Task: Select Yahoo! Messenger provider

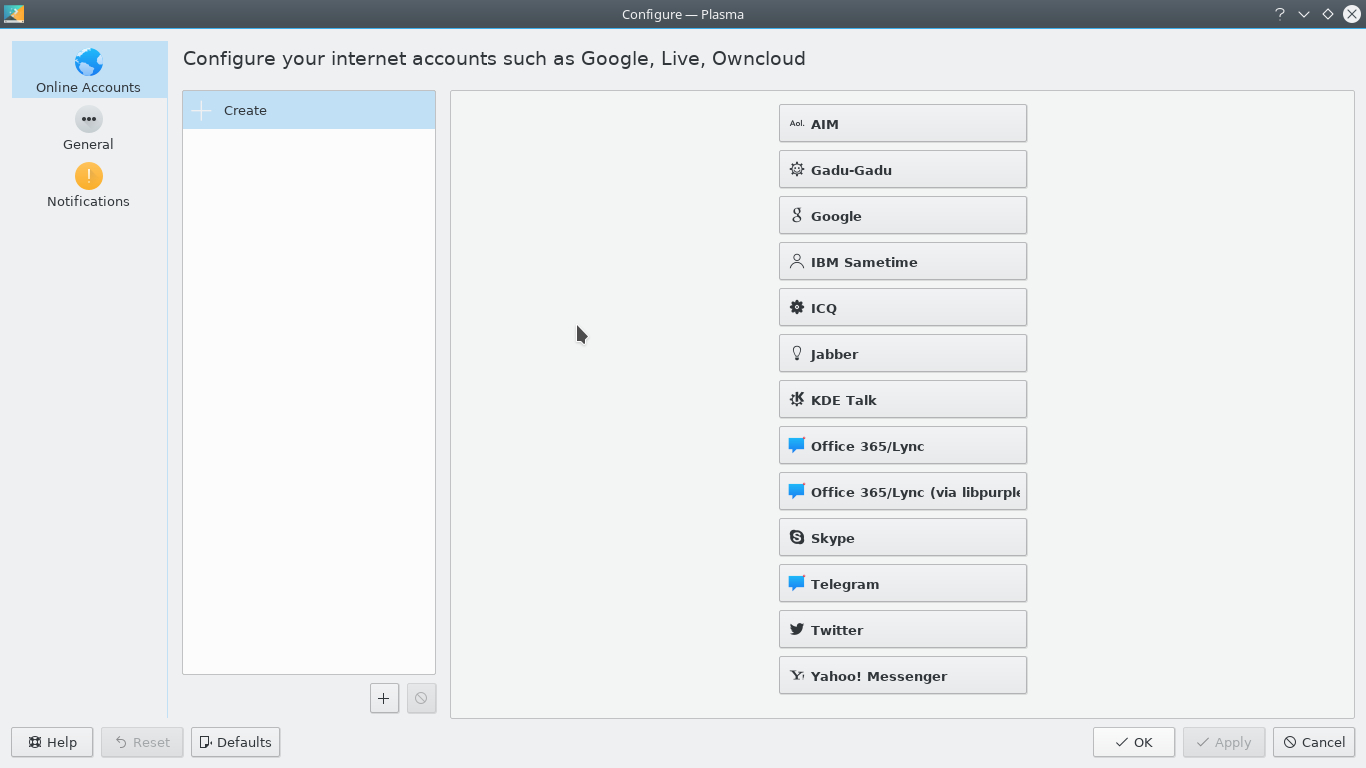Action: pyautogui.click(x=903, y=675)
